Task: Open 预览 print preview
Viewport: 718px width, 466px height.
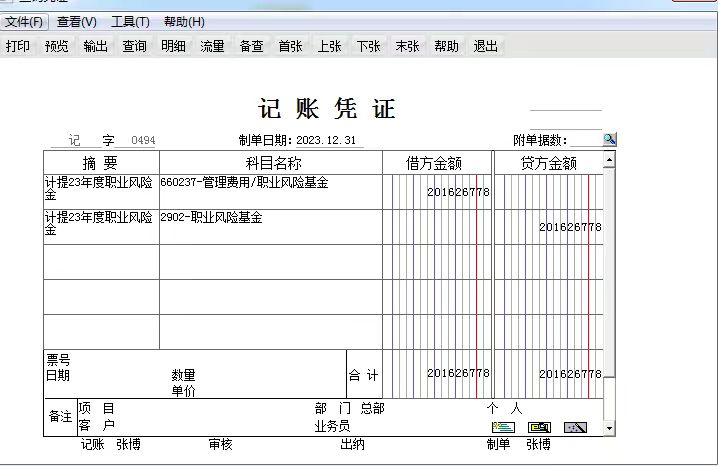Action: pyautogui.click(x=57, y=46)
